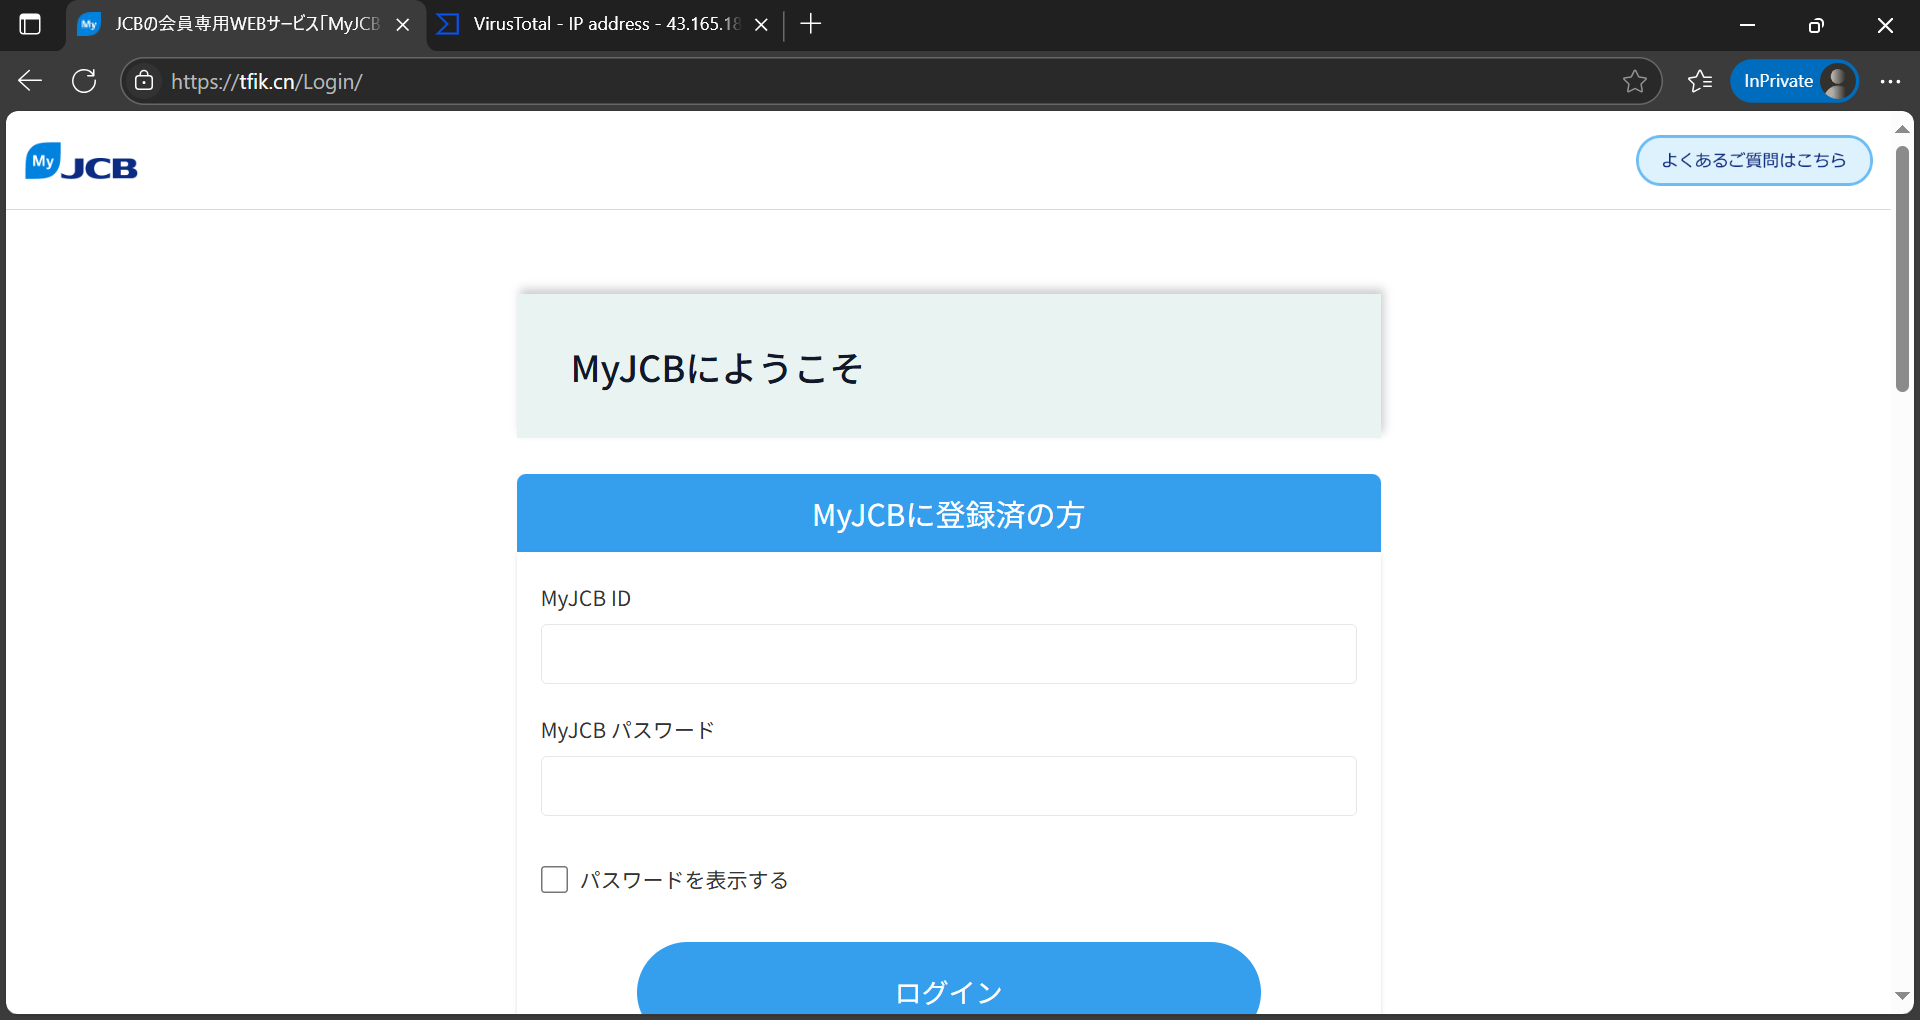Open the browser Settings and more menu
The width and height of the screenshot is (1920, 1020).
[x=1890, y=81]
